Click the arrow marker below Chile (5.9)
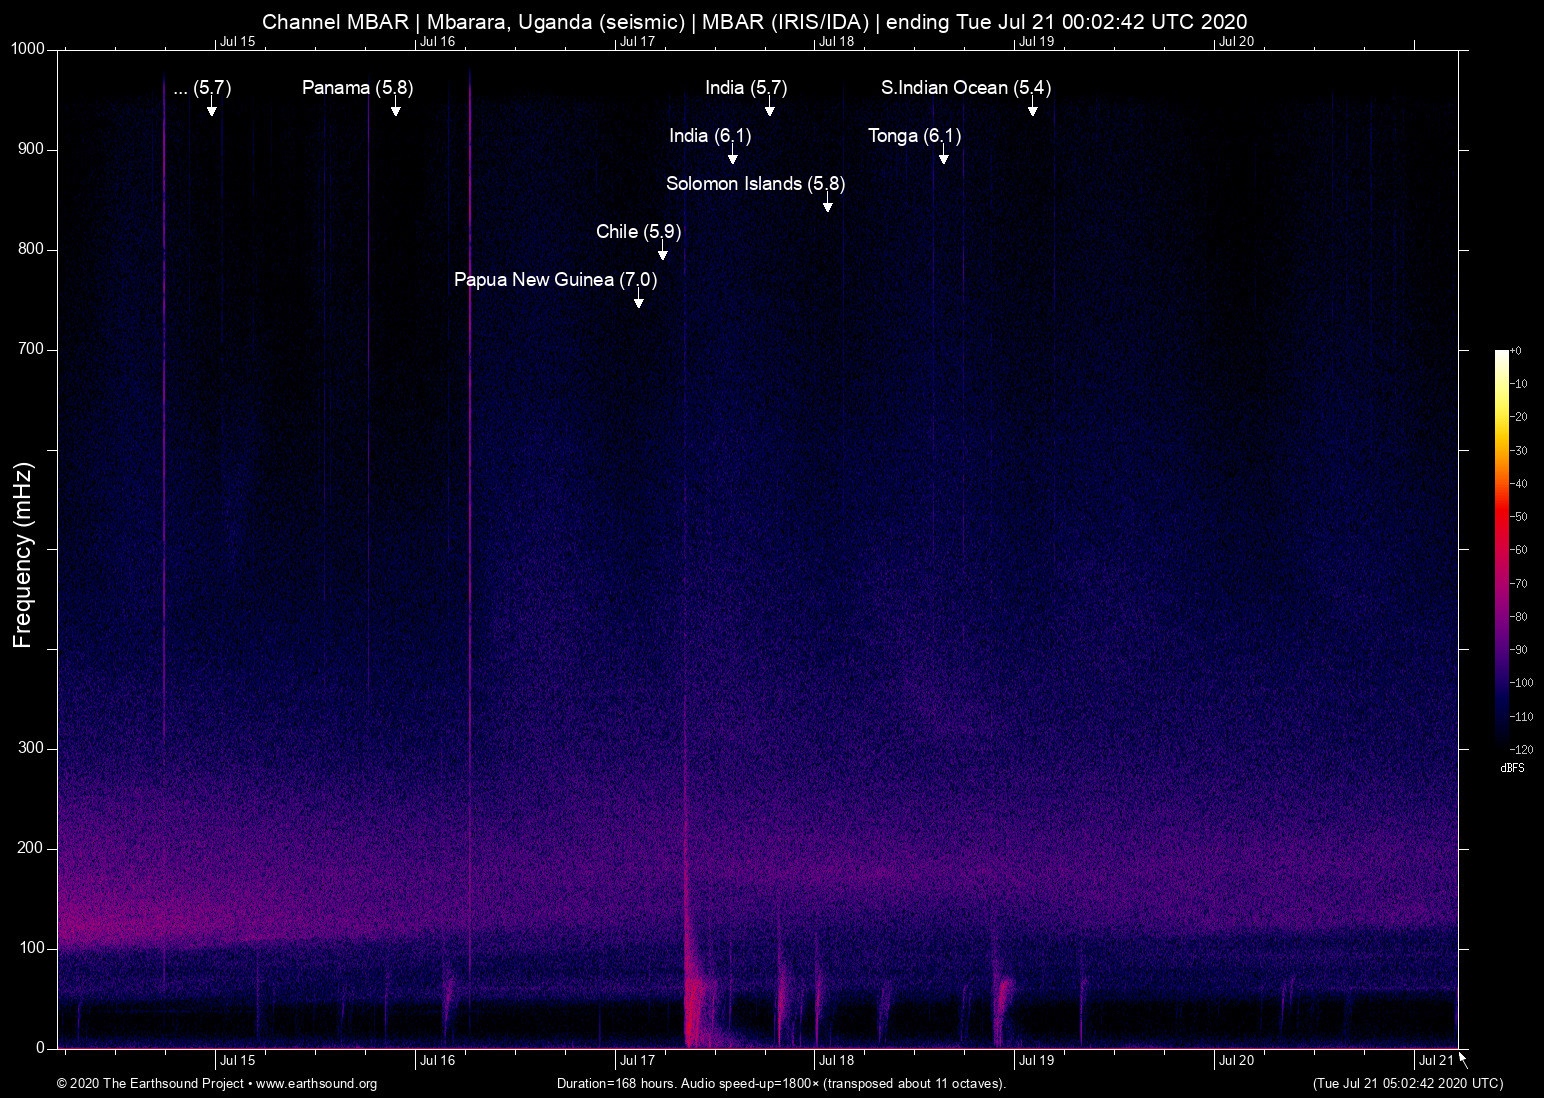The height and width of the screenshot is (1098, 1544). click(662, 252)
